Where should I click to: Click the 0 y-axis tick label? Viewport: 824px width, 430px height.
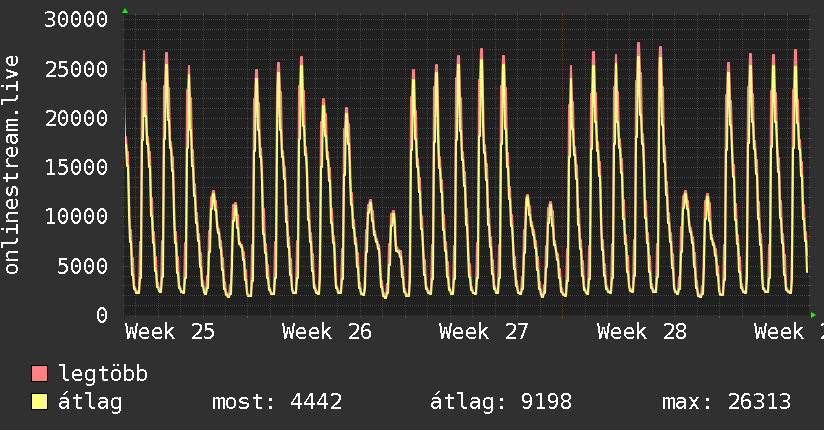click(102, 315)
